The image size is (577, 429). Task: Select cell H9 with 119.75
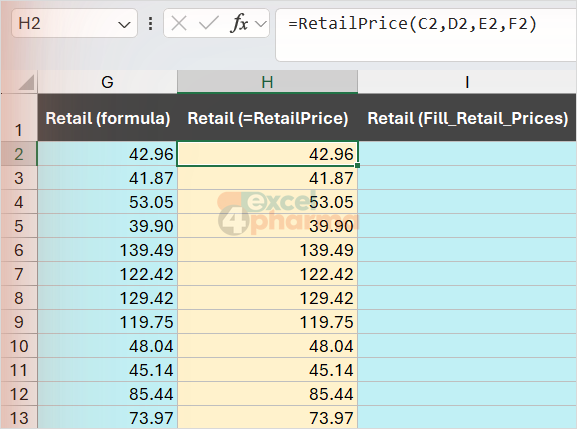[x=268, y=322]
